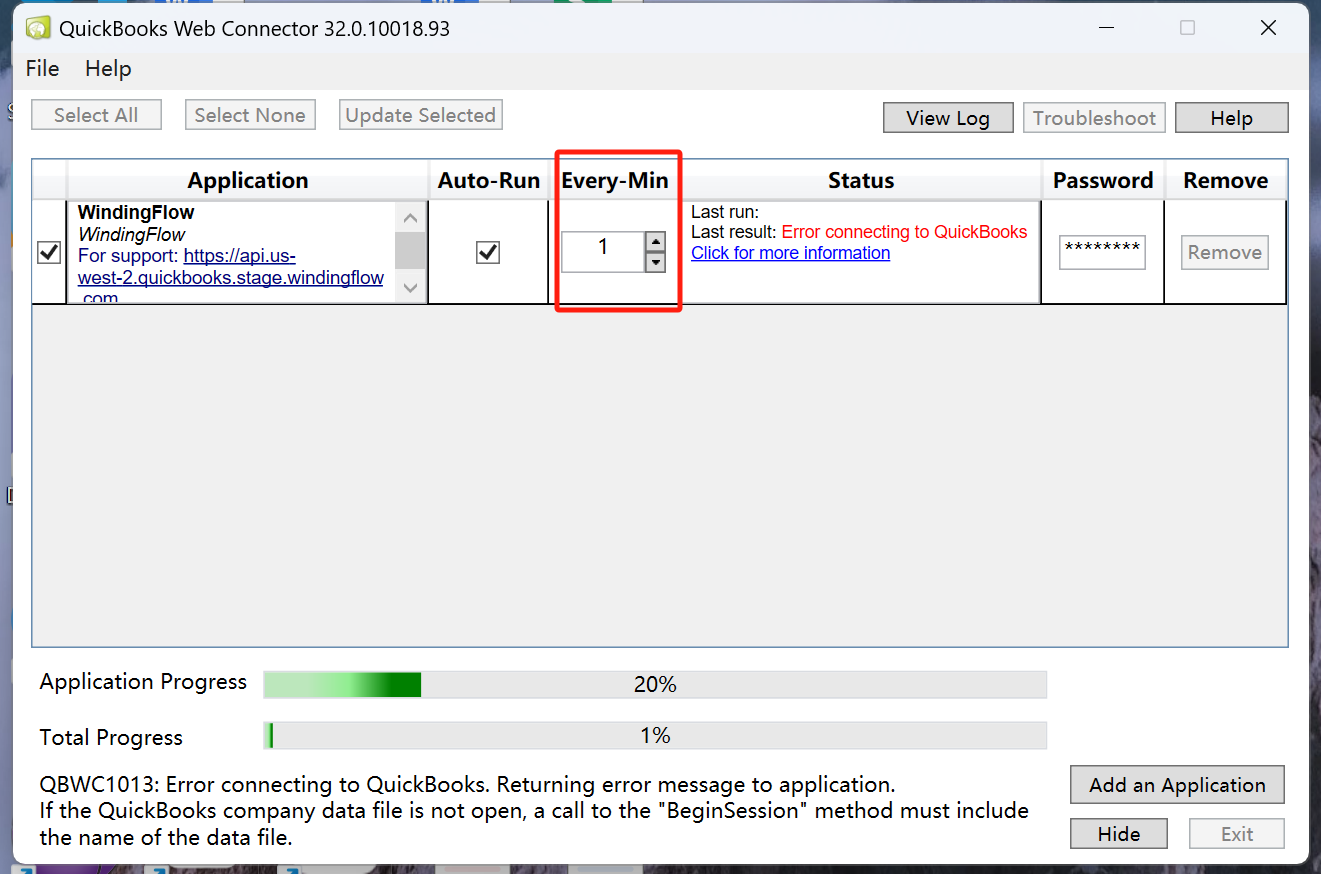1321x874 pixels.
Task: Click the Status column header
Action: (x=861, y=180)
